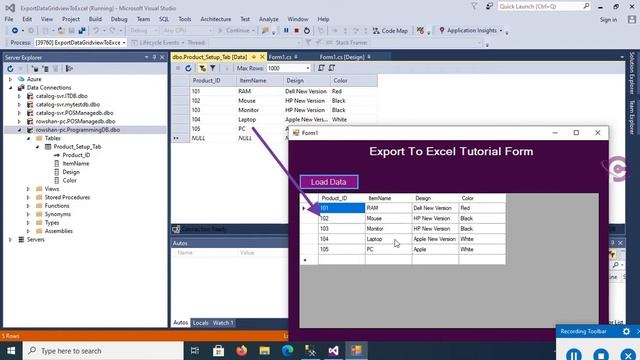Click the Undo toolbar icon
Image resolution: width=640 pixels, height=360 pixels.
[96, 31]
